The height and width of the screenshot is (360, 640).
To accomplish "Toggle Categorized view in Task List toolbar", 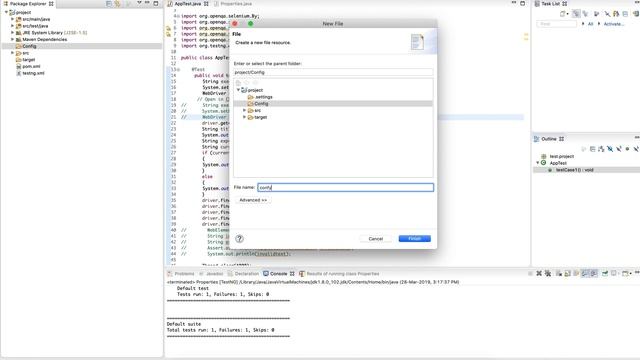I will coord(576,14).
